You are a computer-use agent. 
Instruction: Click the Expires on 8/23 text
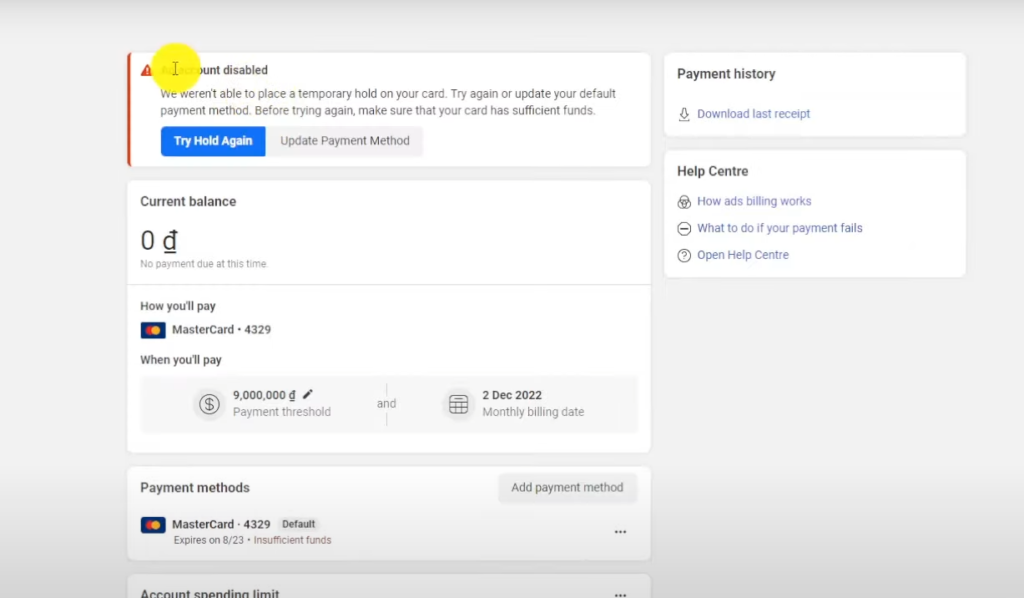(x=208, y=540)
